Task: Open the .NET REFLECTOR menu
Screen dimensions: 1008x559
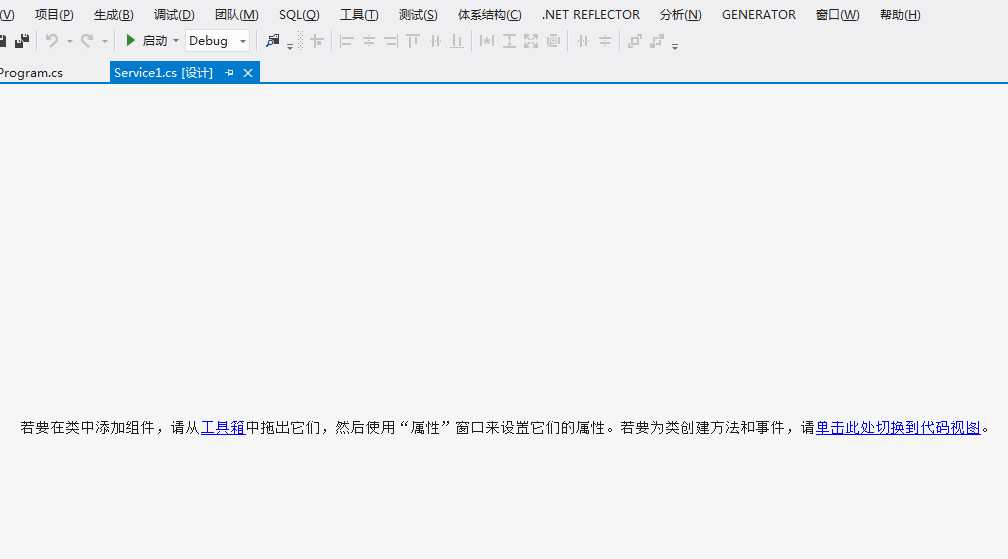Action: coord(591,14)
